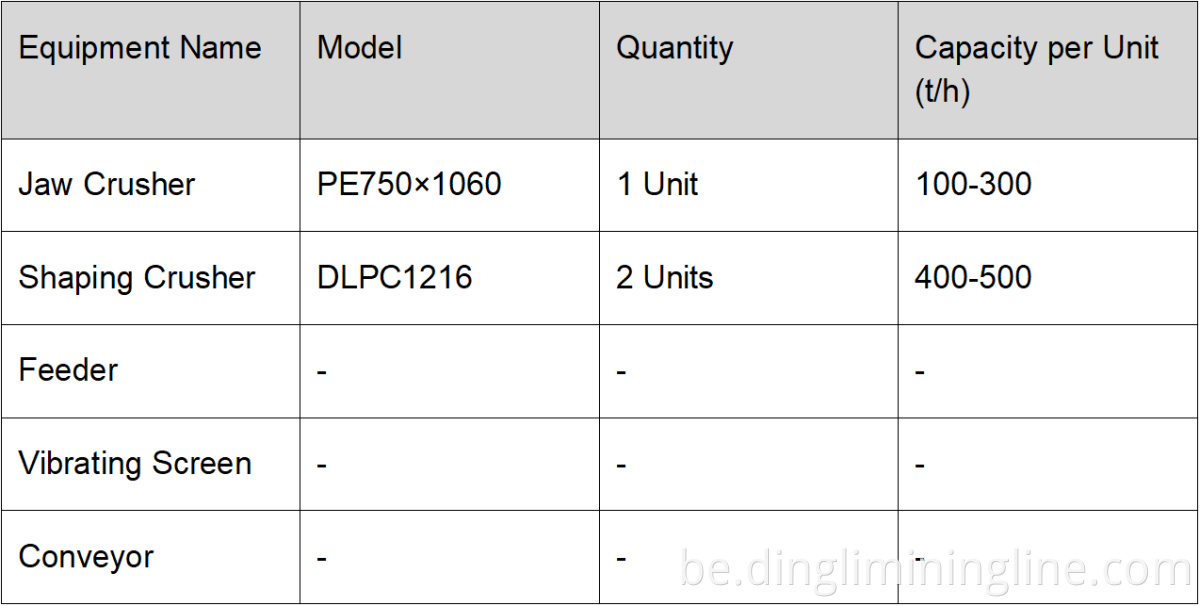Select the Jaw Crusher cell
1200x606 pixels.
[107, 185]
